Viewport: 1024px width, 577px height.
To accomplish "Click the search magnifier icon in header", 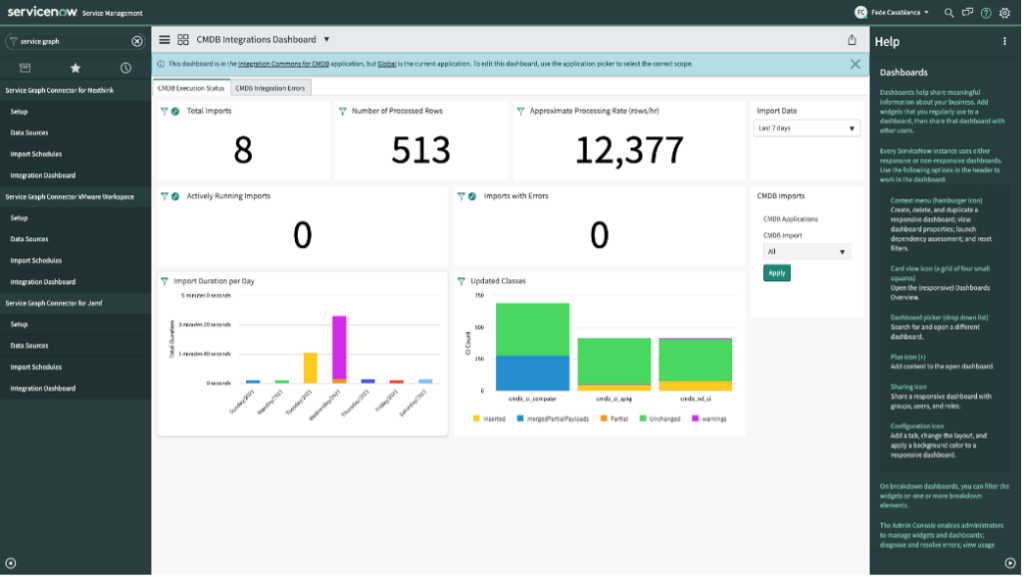I will (949, 13).
